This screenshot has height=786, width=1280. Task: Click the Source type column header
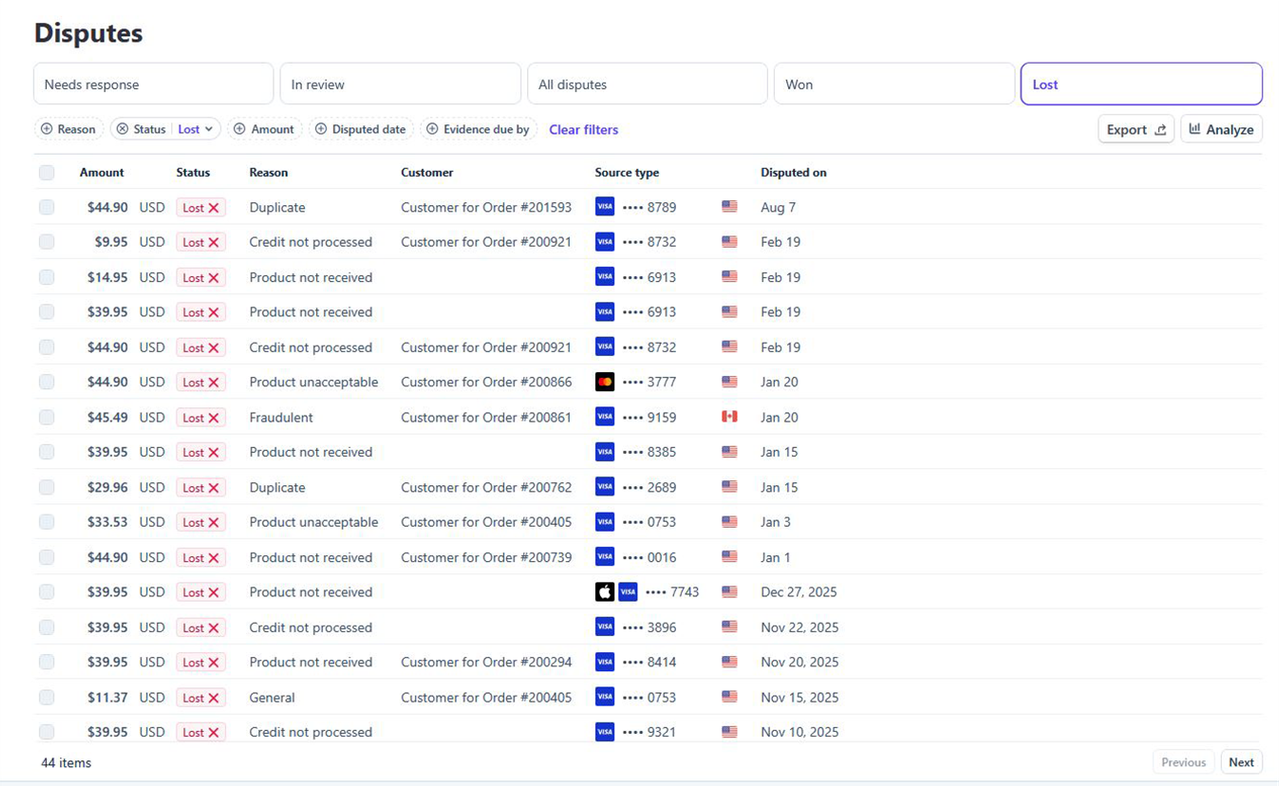pos(627,172)
